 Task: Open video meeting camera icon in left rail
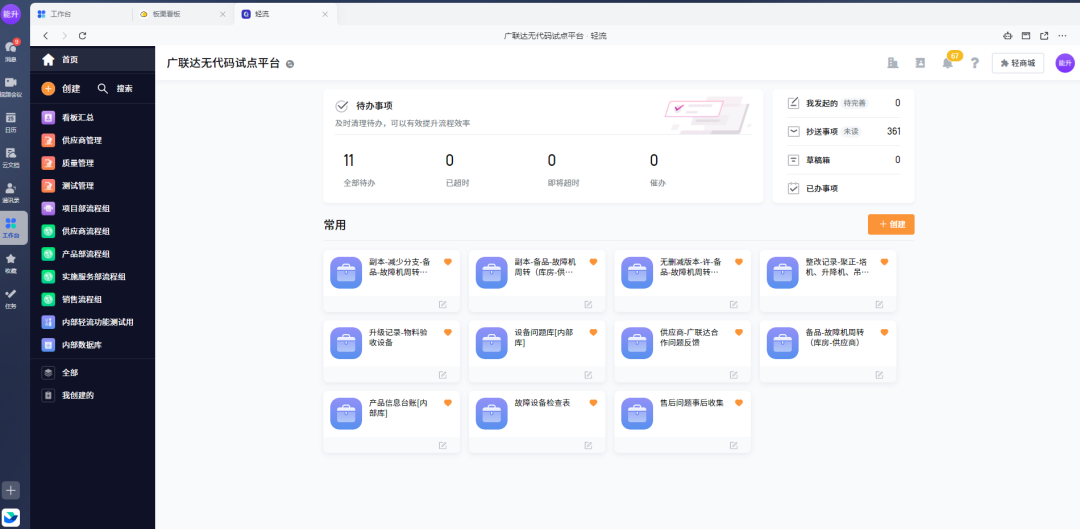[11, 86]
